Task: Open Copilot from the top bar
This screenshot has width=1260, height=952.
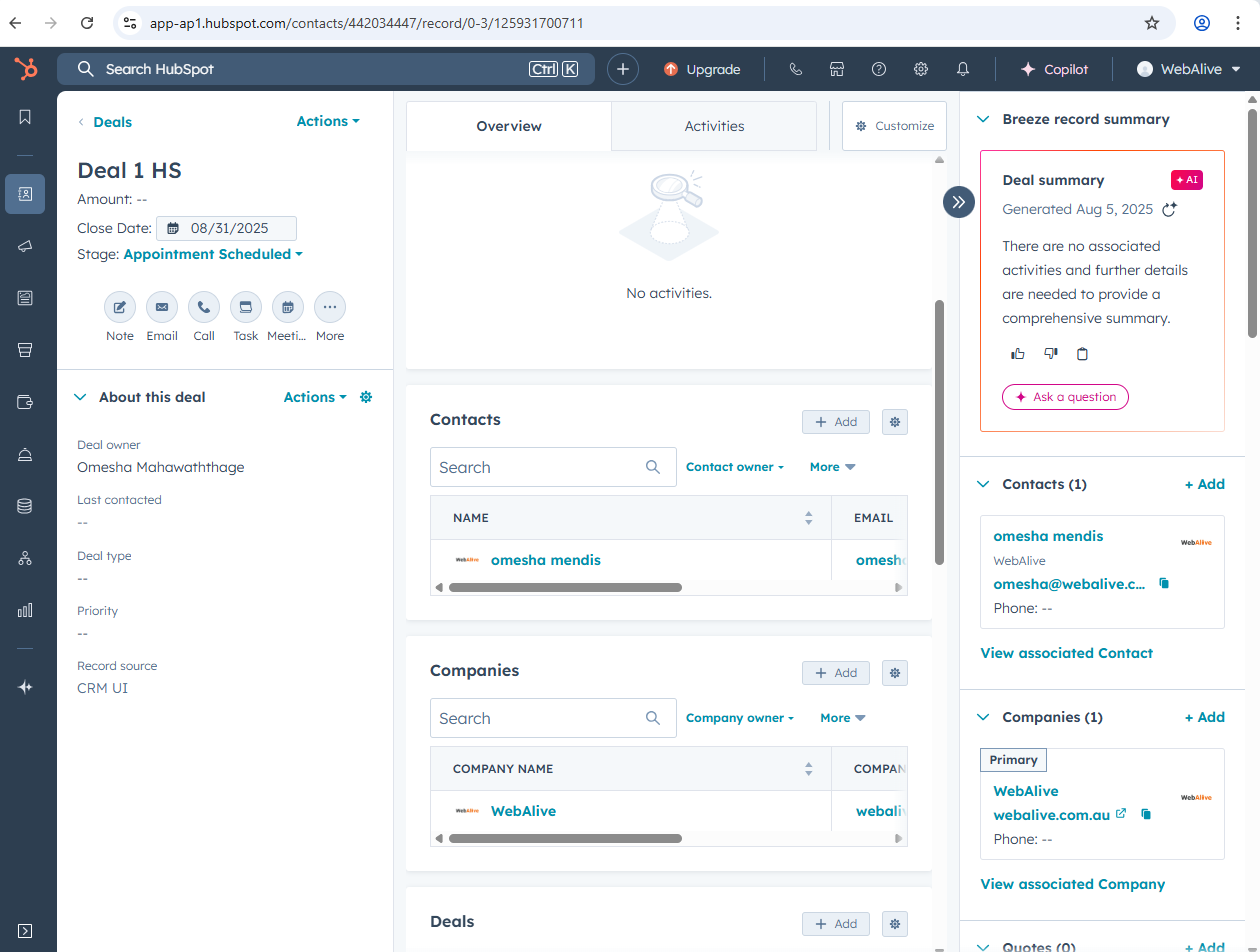Action: tap(1053, 69)
